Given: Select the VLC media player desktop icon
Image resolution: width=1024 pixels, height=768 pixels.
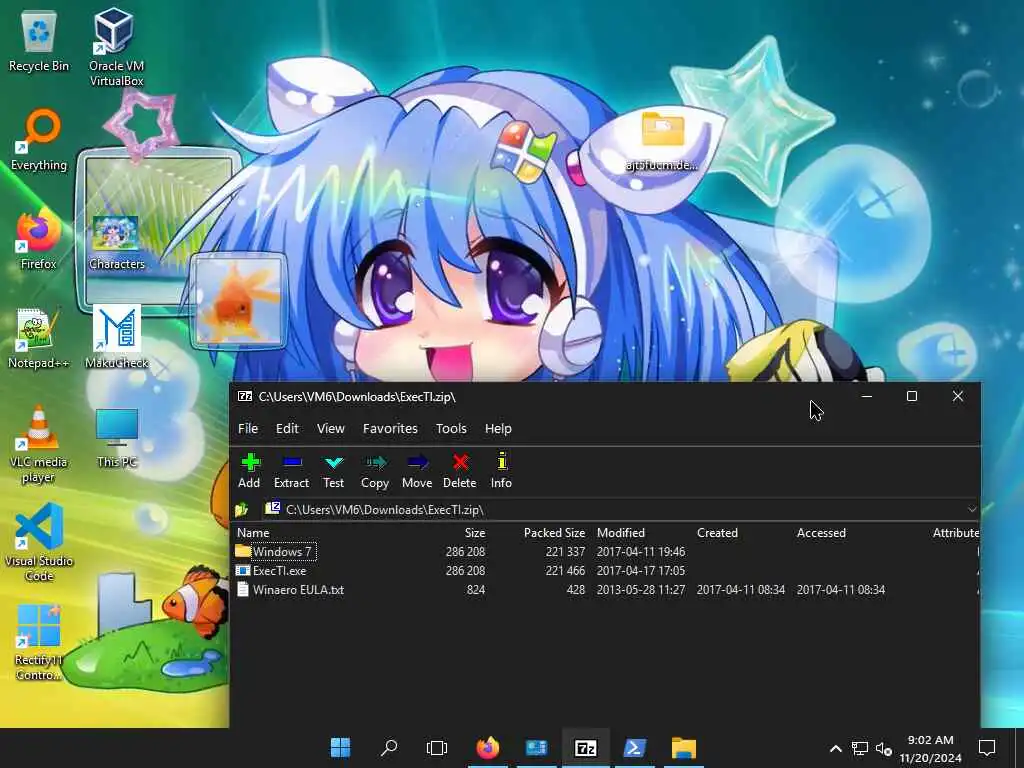Looking at the screenshot, I should pyautogui.click(x=39, y=444).
